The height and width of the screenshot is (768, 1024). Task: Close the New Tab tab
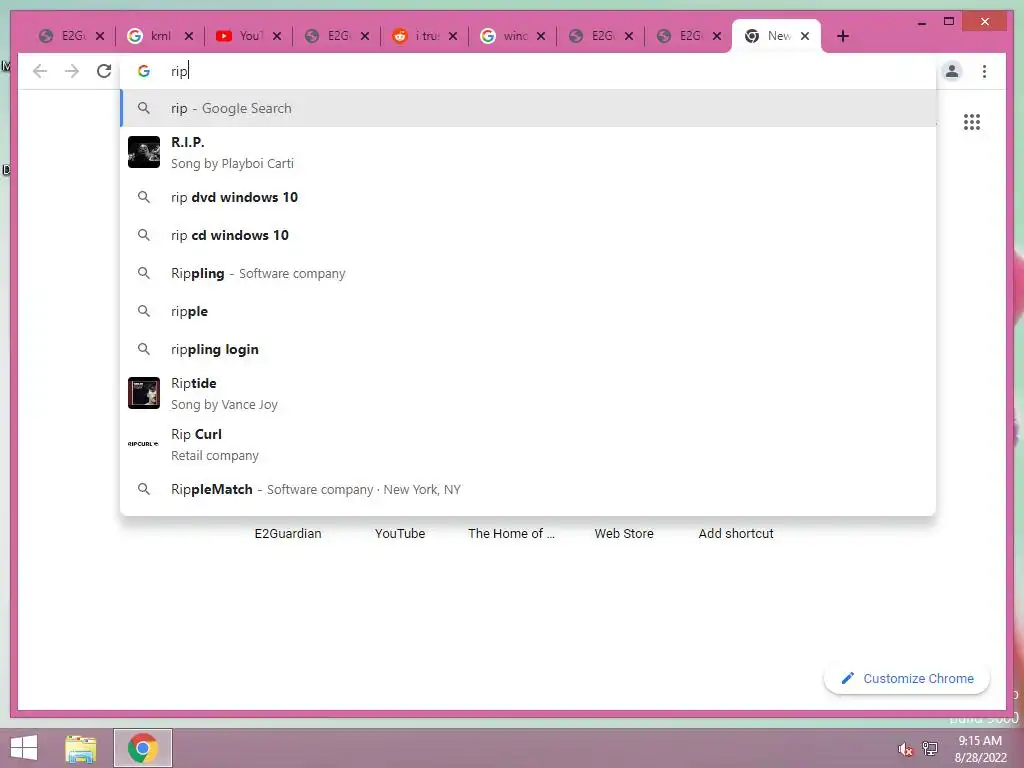click(805, 36)
